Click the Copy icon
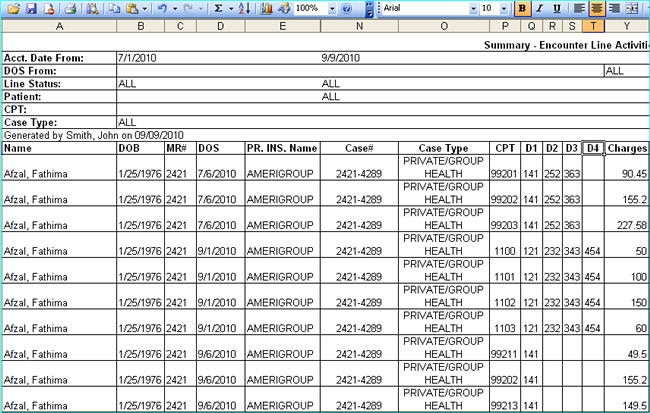The height and width of the screenshot is (413, 650). [115, 8]
